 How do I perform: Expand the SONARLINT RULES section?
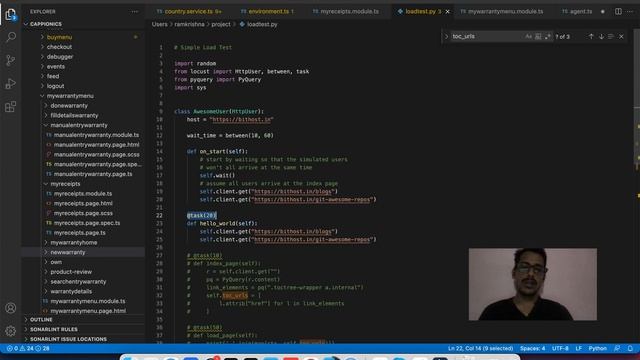click(x=53, y=329)
